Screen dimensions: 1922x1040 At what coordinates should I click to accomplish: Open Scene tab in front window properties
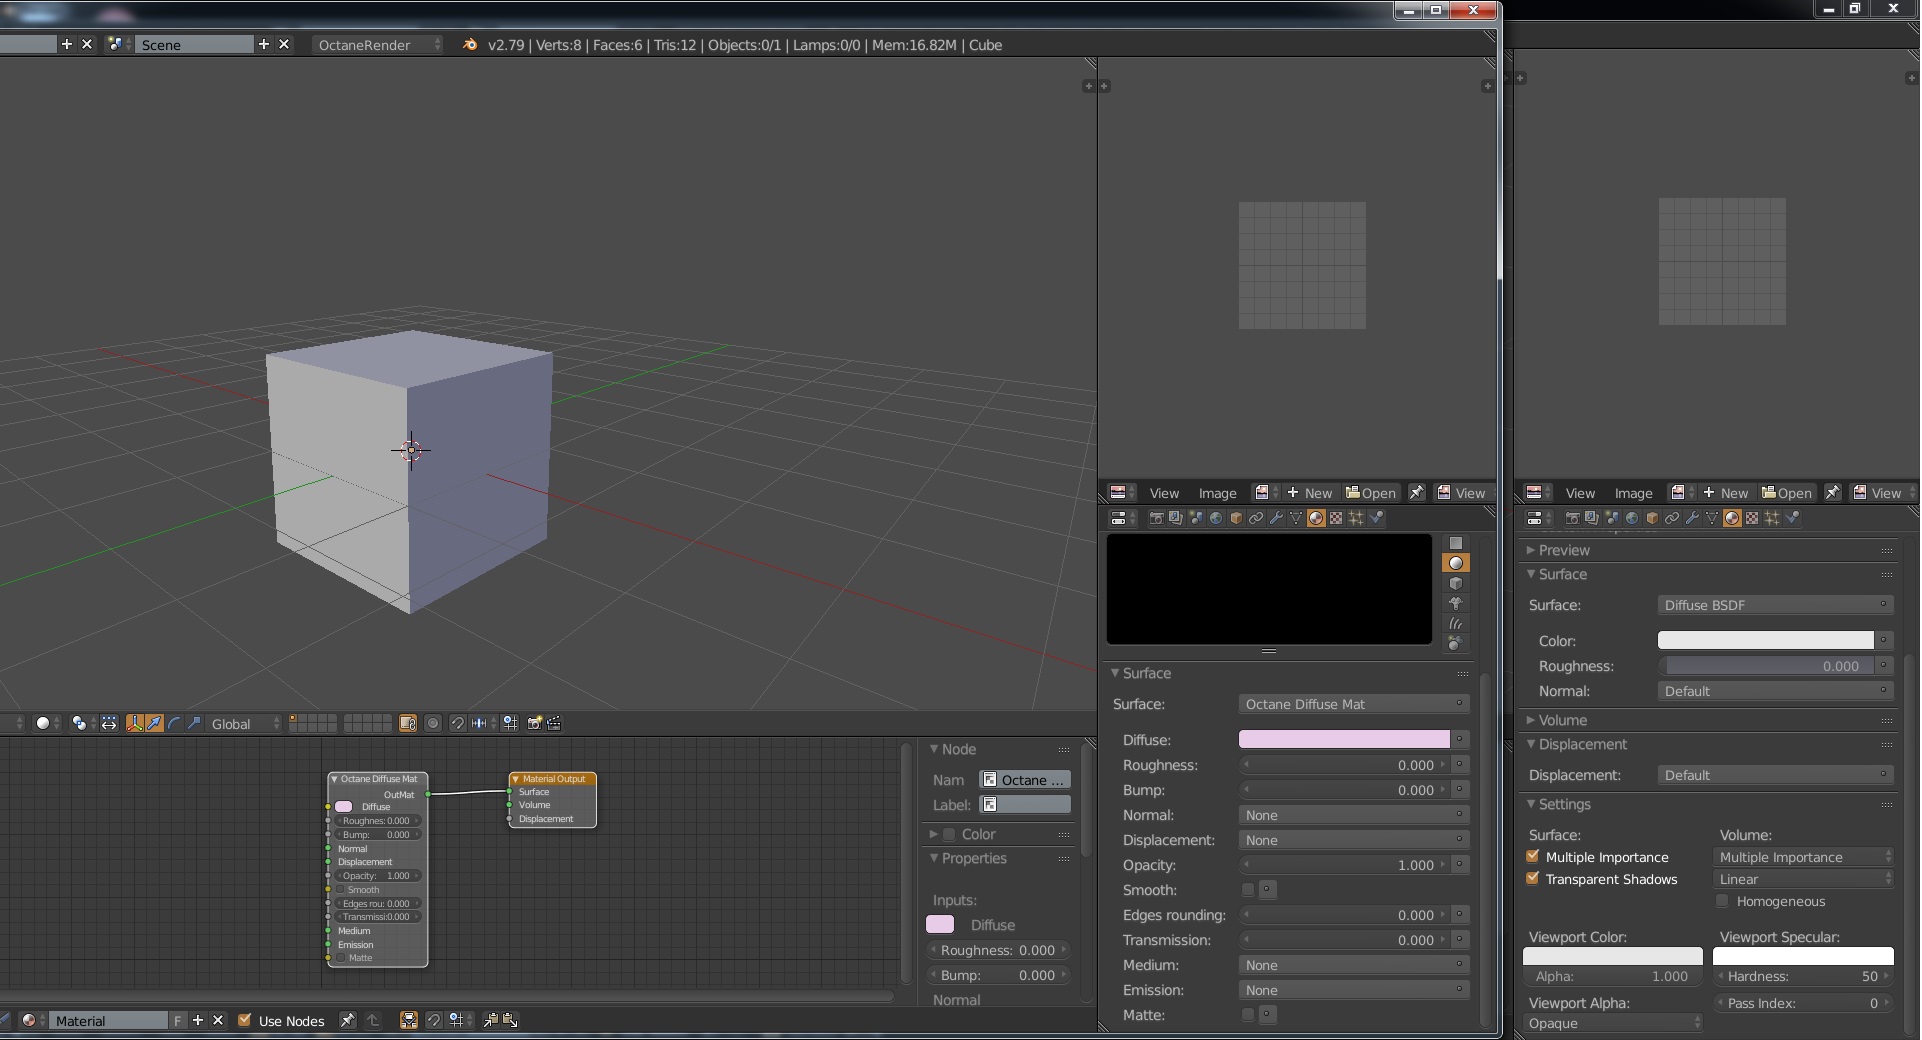click(x=1196, y=518)
